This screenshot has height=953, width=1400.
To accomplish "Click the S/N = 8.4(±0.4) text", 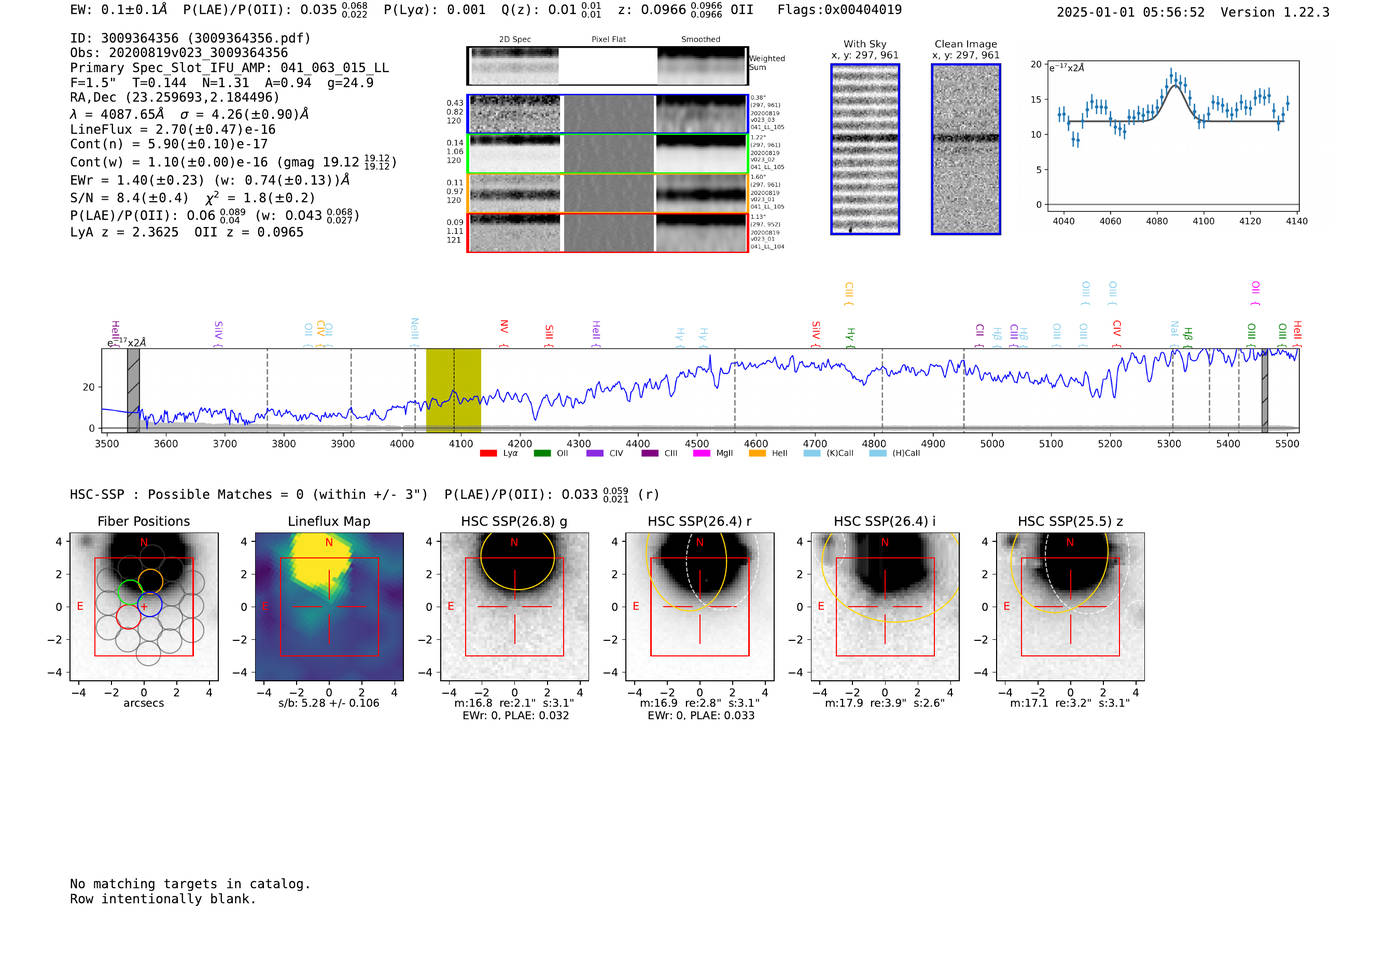I will click(129, 198).
